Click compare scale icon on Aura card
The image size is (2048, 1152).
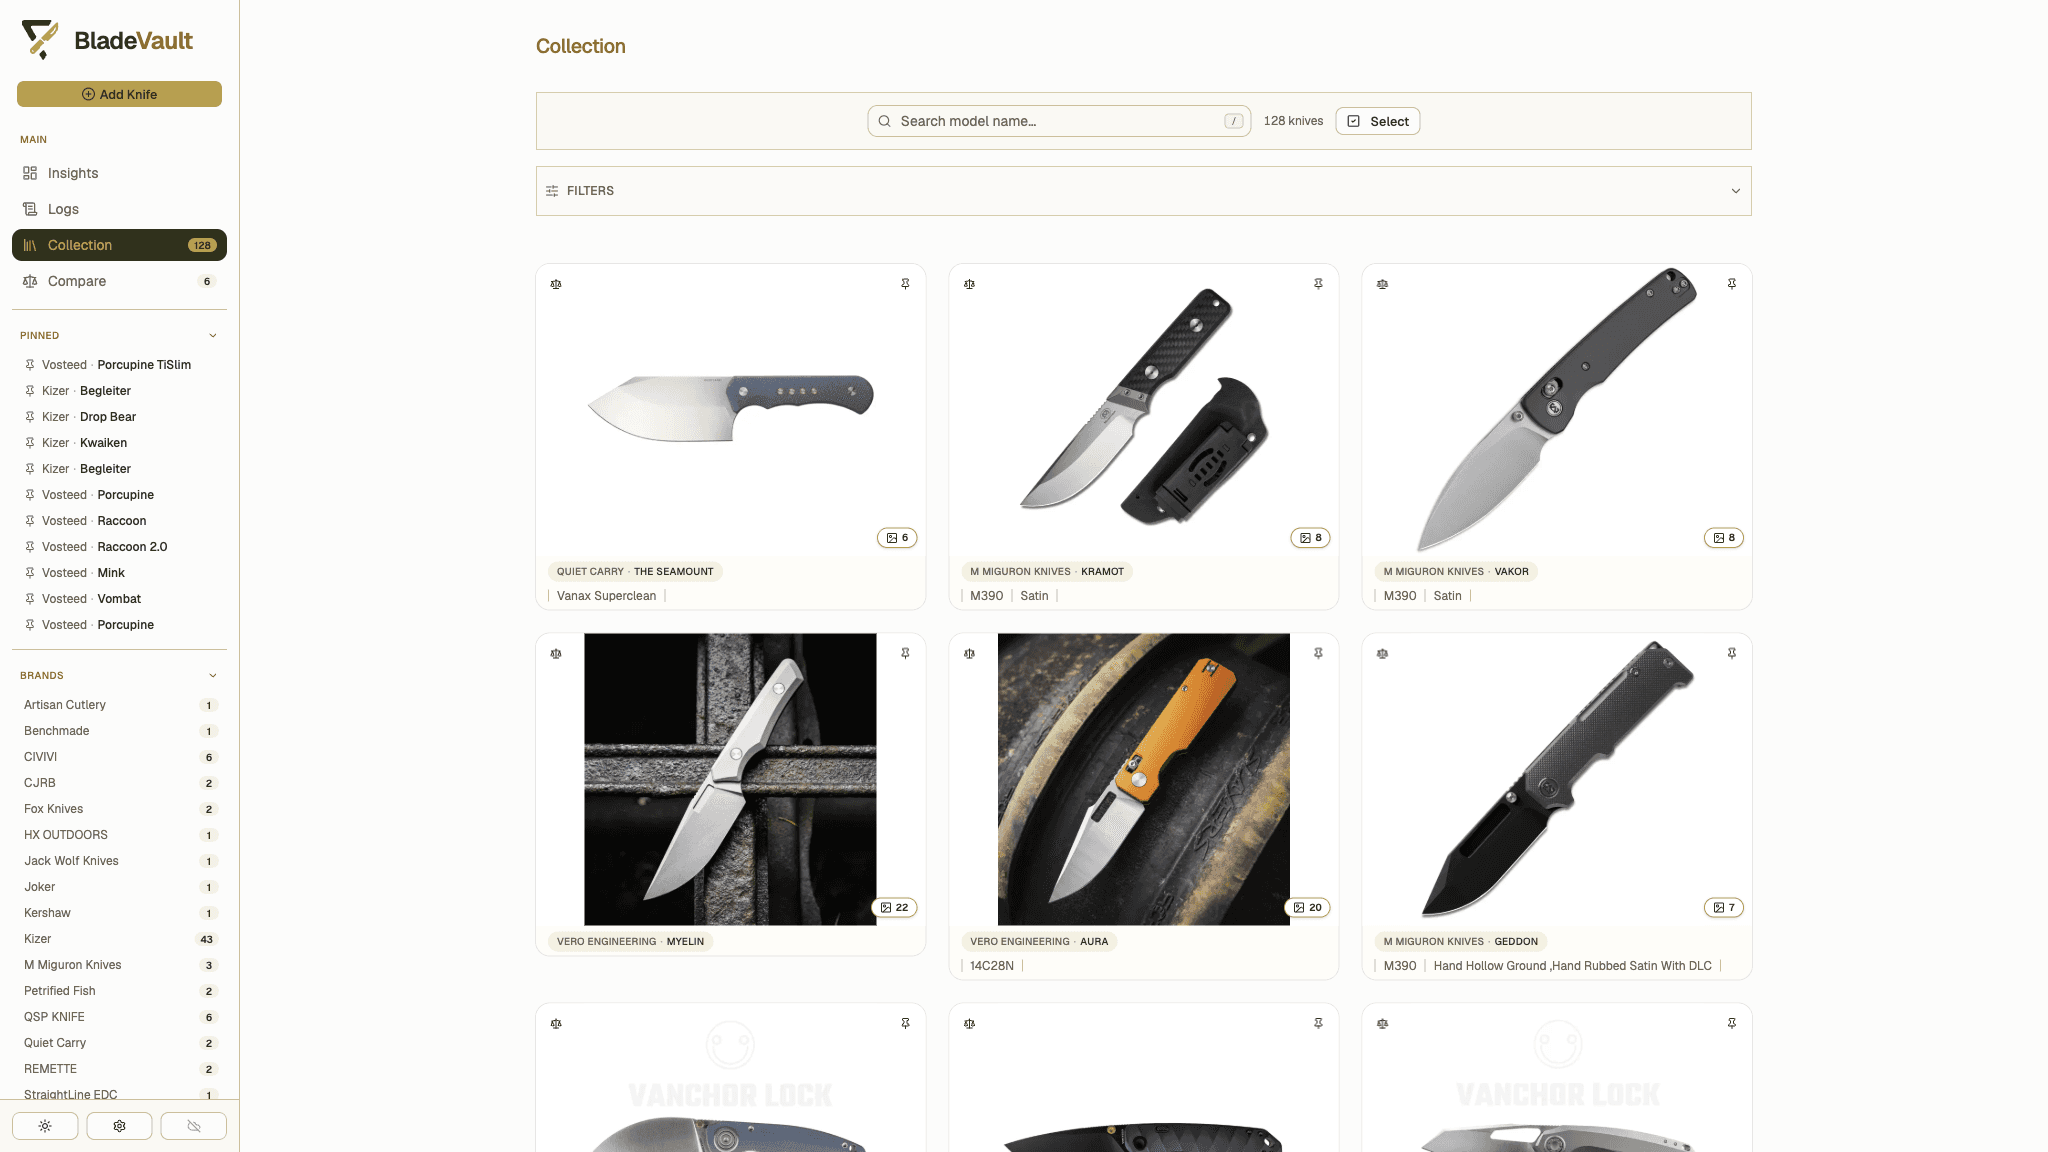[969, 654]
